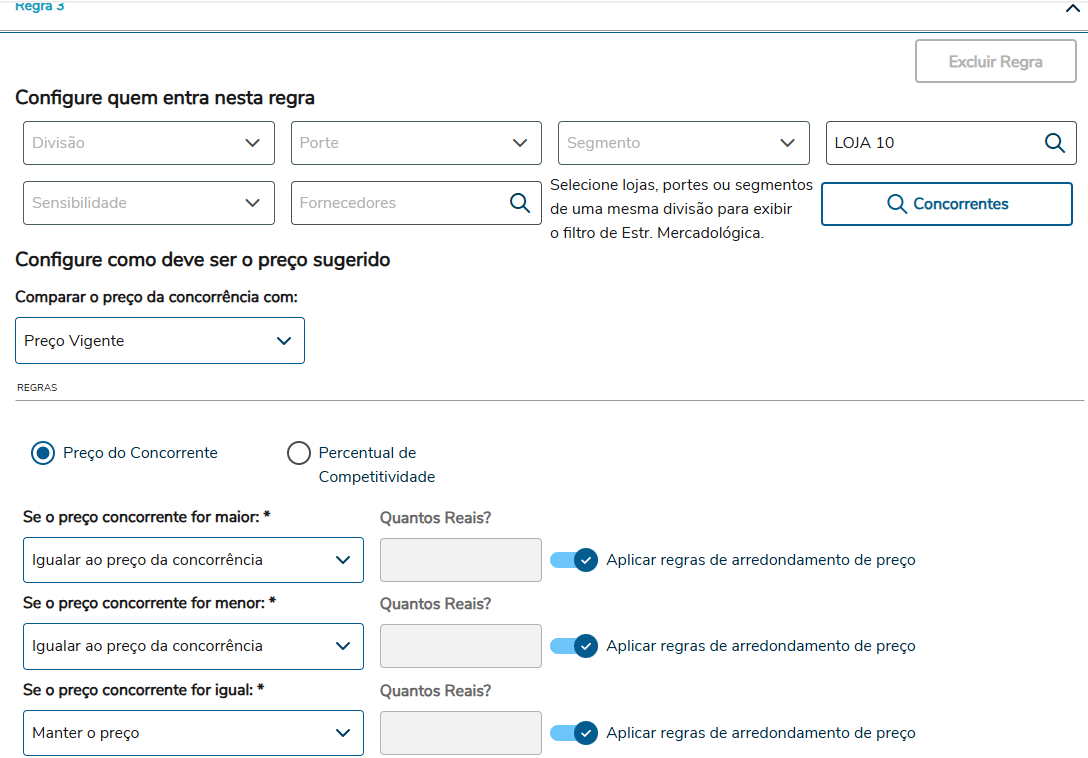Image resolution: width=1088 pixels, height=758 pixels.
Task: Select the Preço do Concorrente radio button
Action: tap(43, 453)
